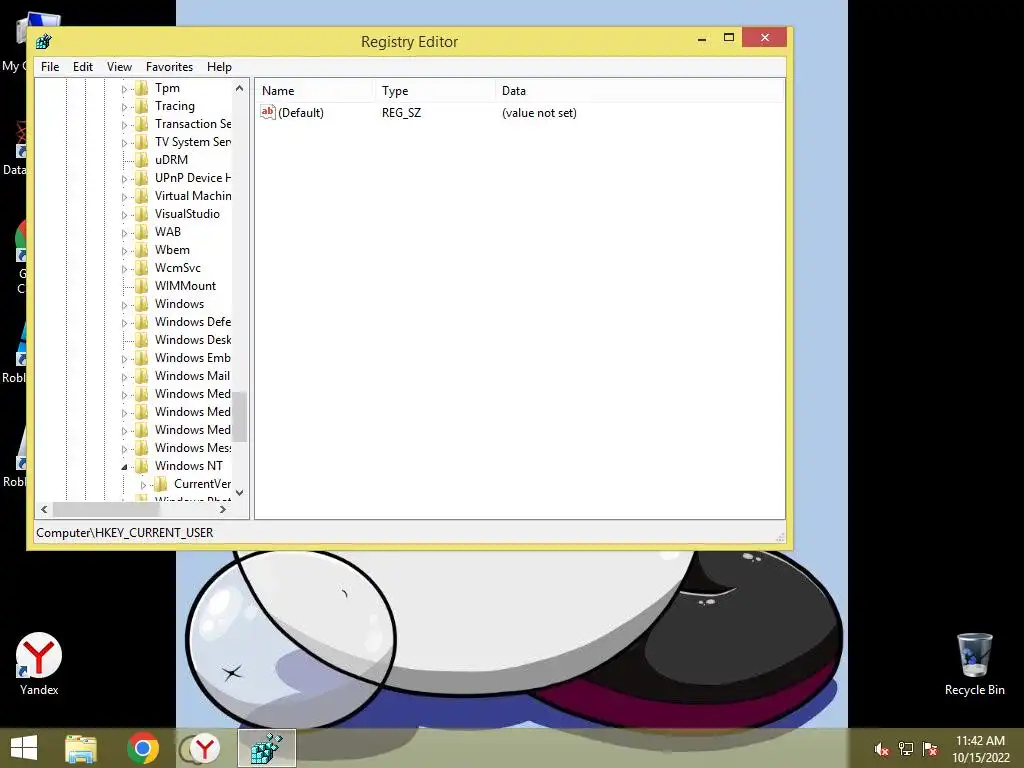Sort values by the Data column header
Image resolution: width=1024 pixels, height=768 pixels.
tap(640, 91)
